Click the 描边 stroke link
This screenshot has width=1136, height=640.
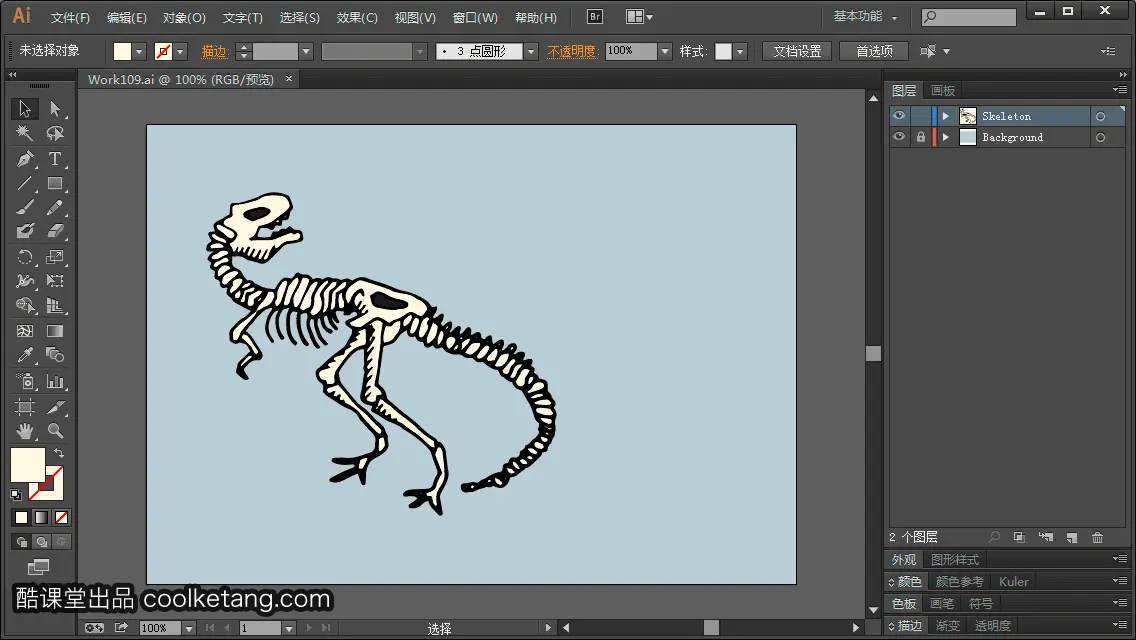coord(214,51)
